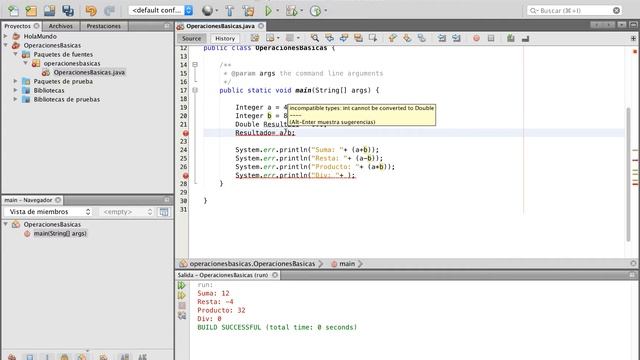Click Stop Macro Recording icon
Image resolution: width=640 pixels, height=360 pixels.
pos(491,38)
